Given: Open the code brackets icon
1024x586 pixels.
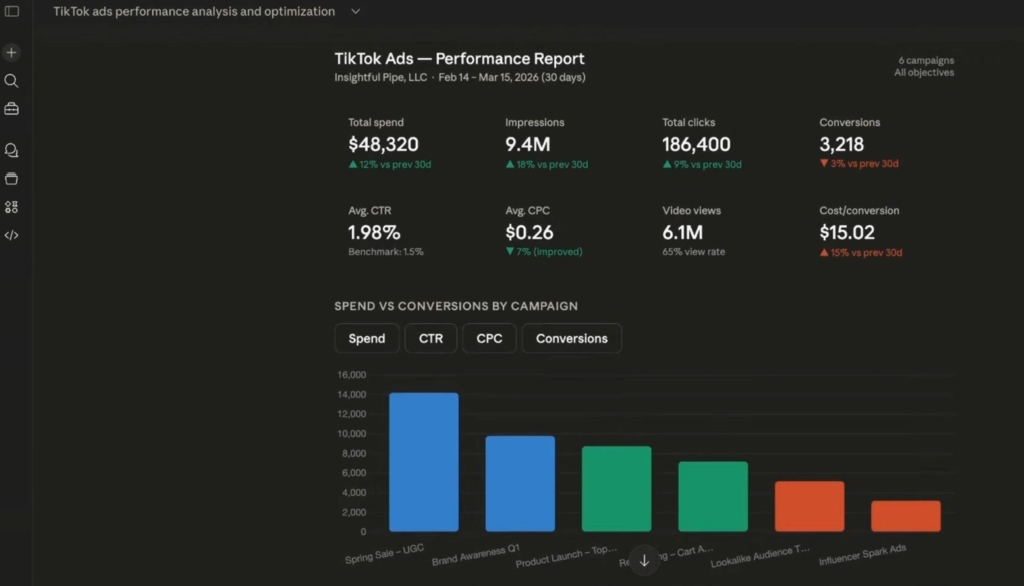Looking at the screenshot, I should (11, 235).
